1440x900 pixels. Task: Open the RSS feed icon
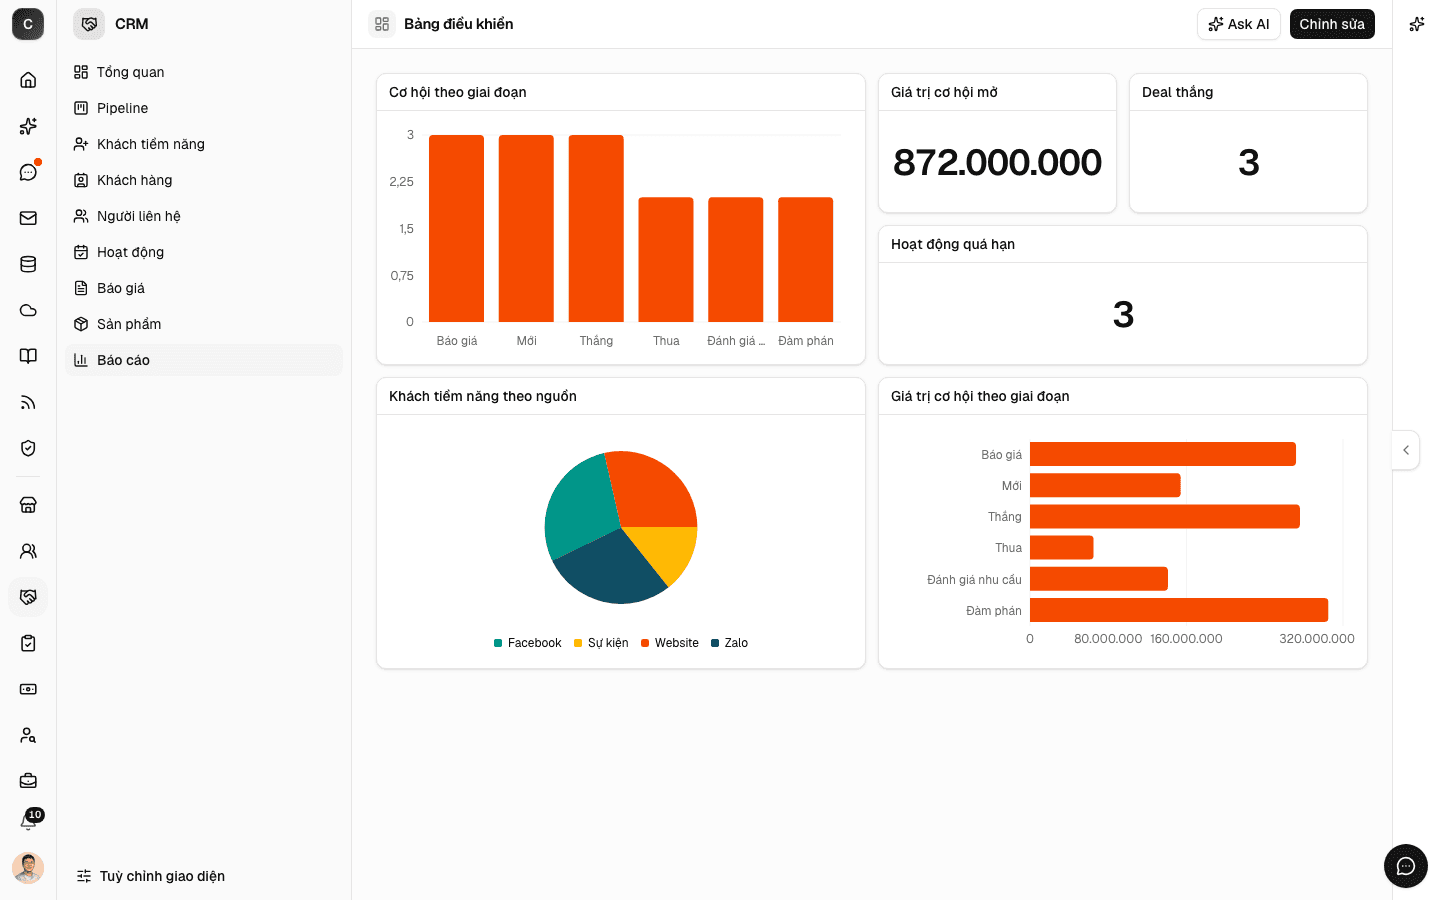coord(28,402)
